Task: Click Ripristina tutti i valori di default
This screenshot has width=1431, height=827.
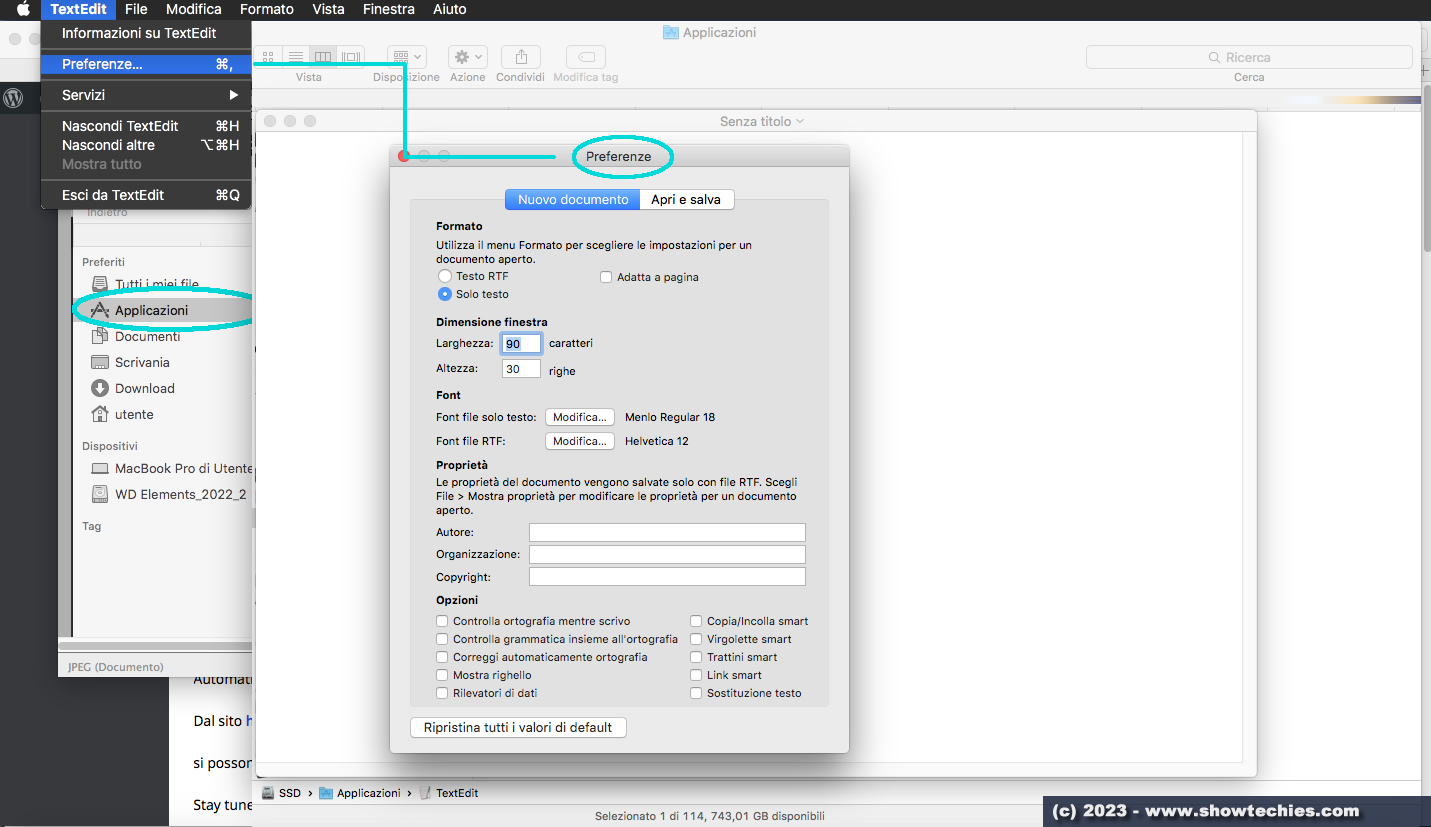Action: click(x=518, y=727)
